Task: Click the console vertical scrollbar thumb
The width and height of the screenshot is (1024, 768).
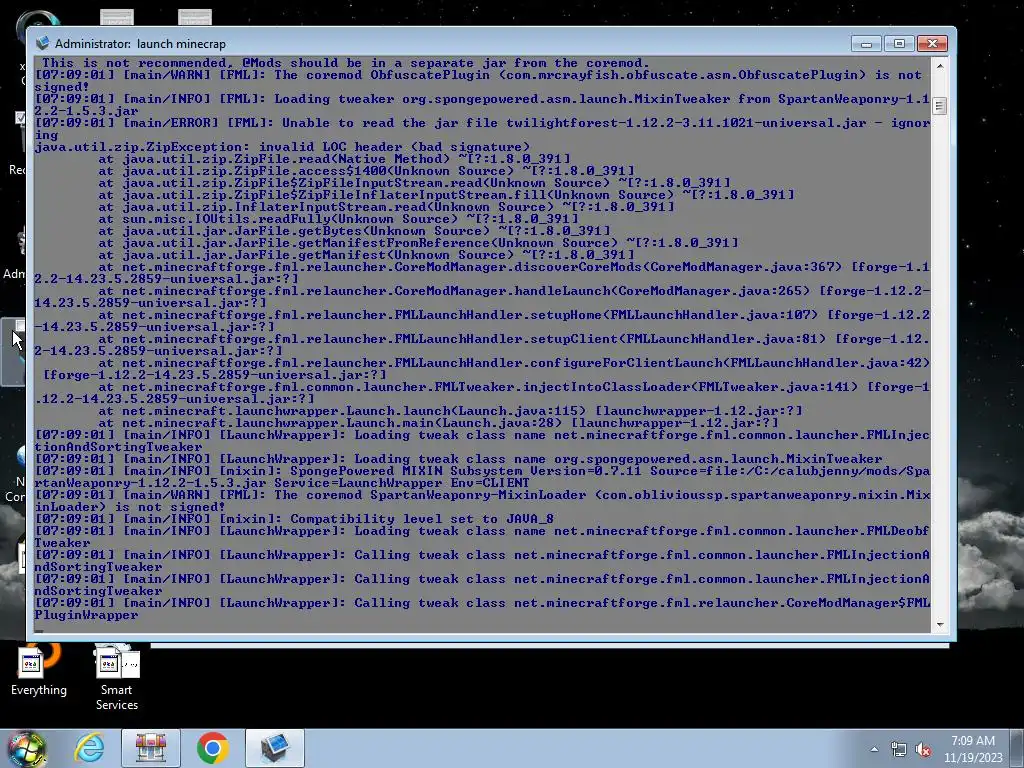Action: 940,106
